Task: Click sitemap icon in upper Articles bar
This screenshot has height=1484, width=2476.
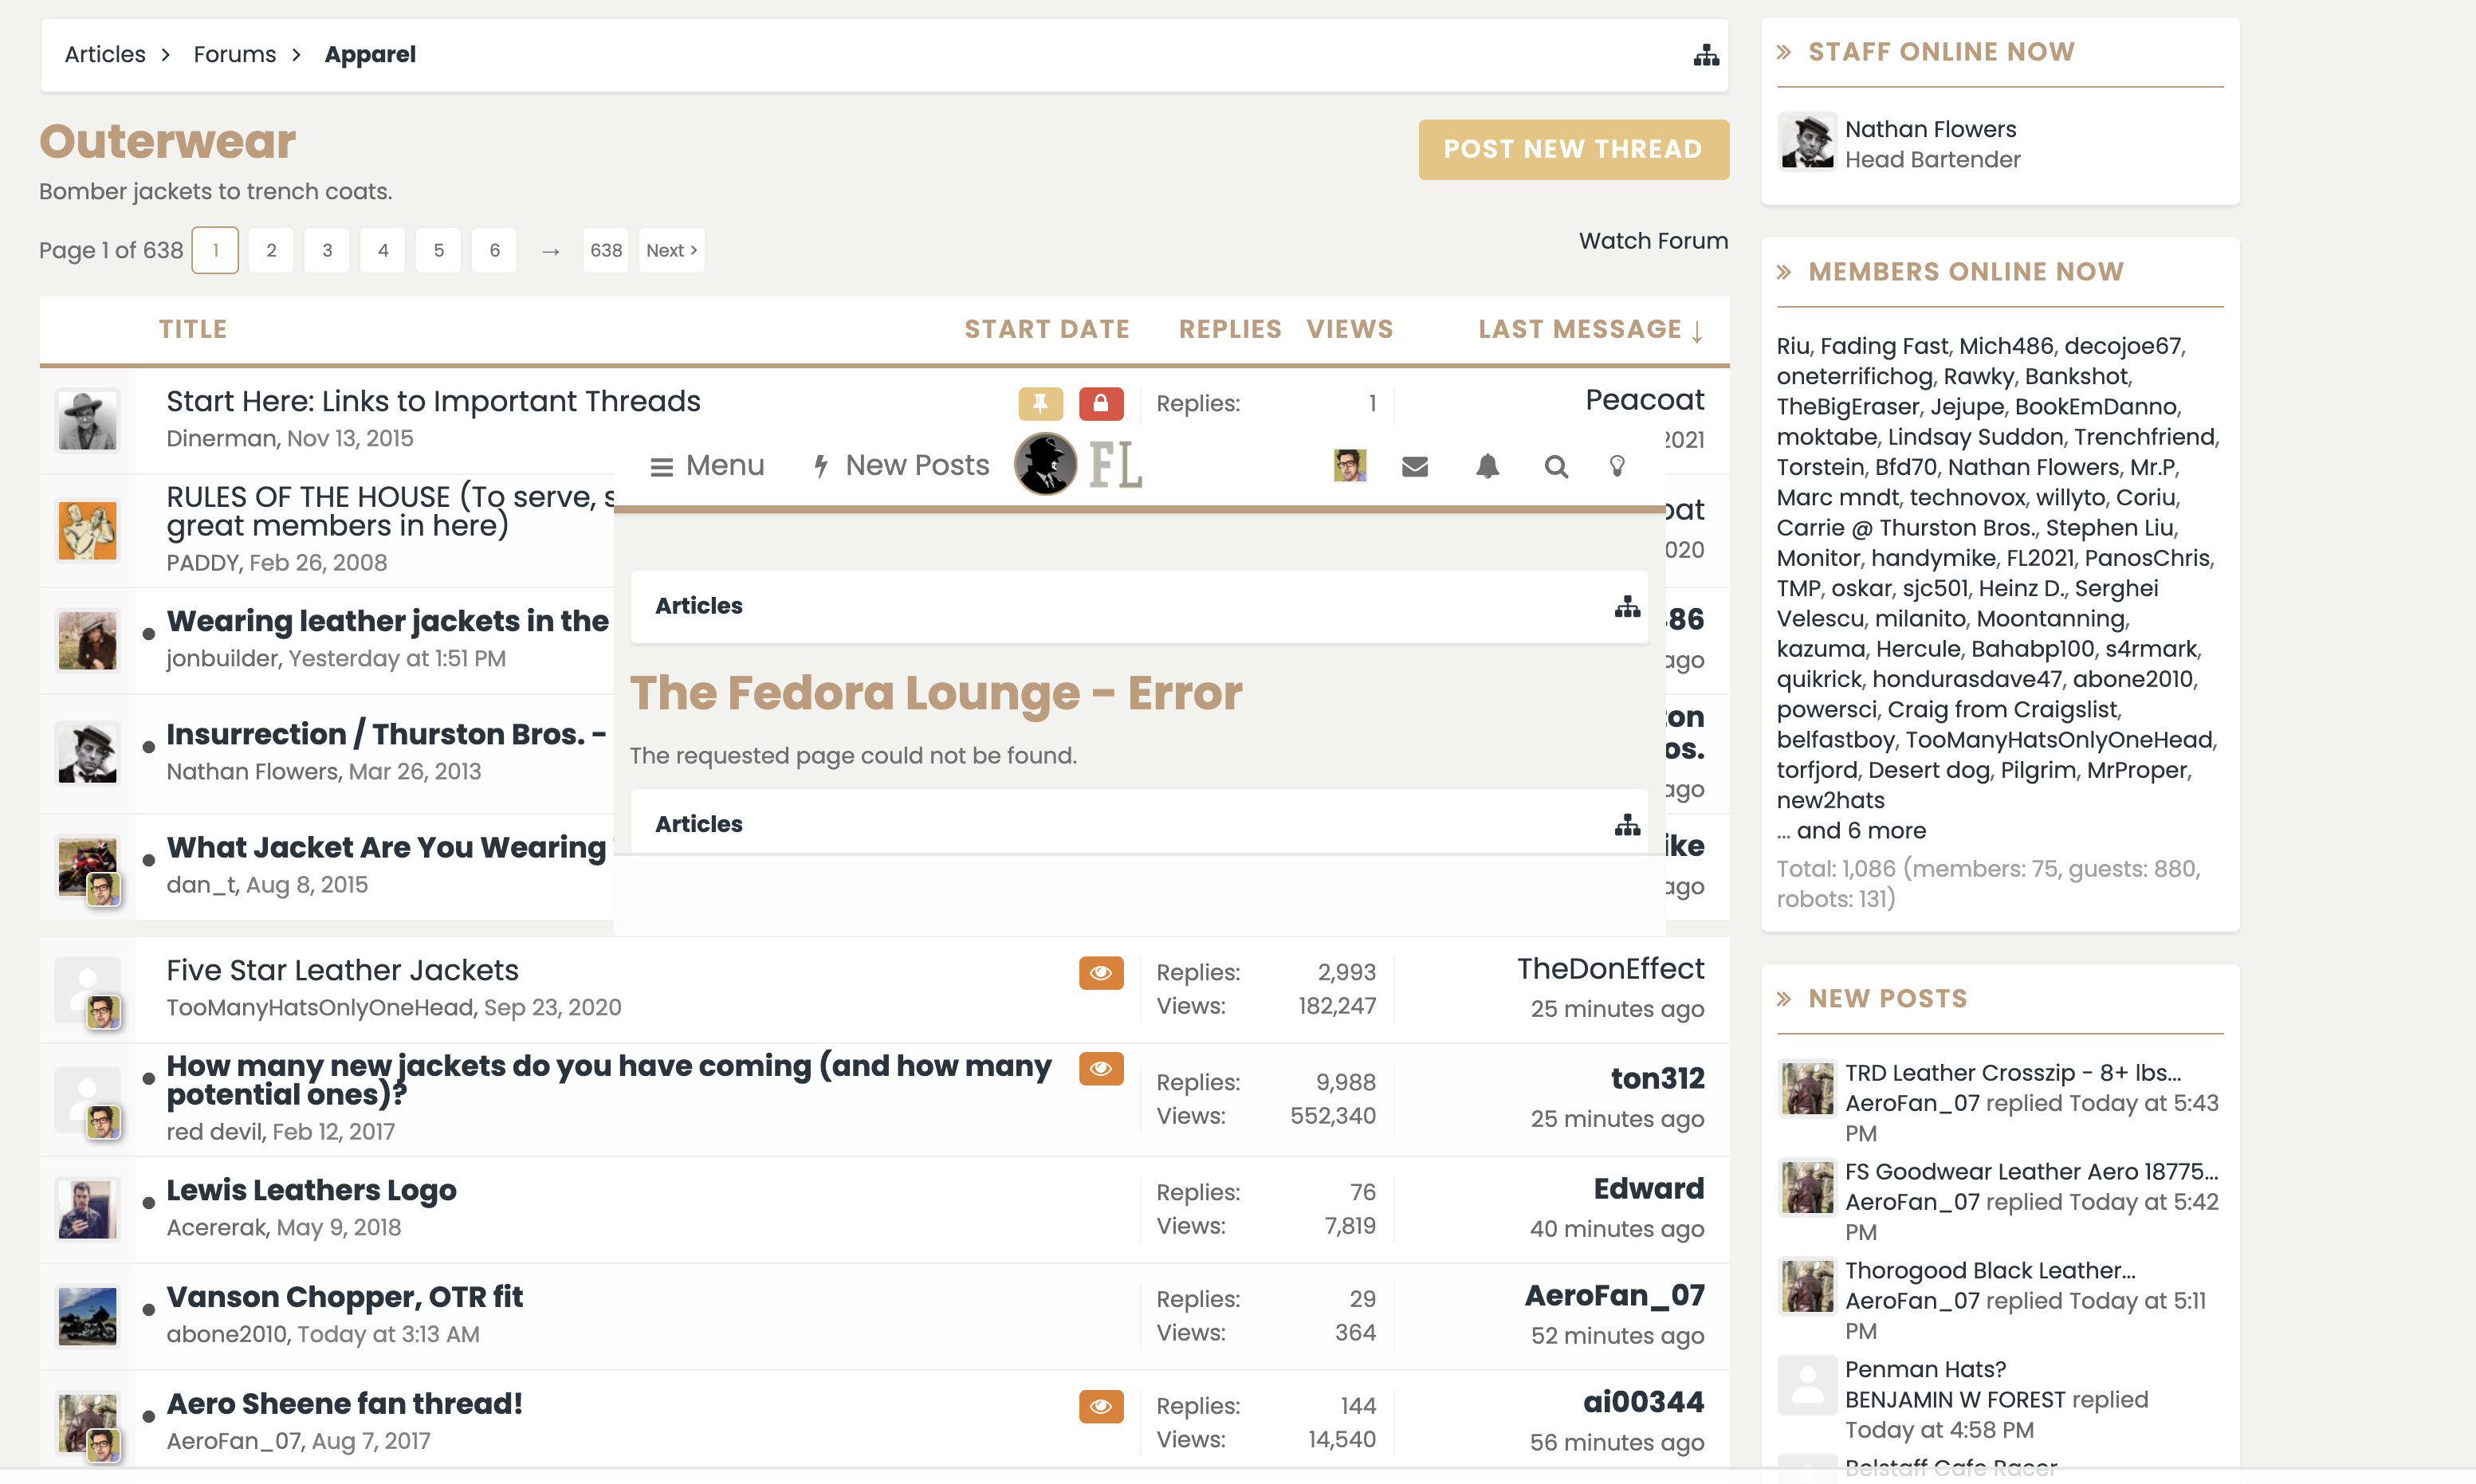Action: (x=1627, y=606)
